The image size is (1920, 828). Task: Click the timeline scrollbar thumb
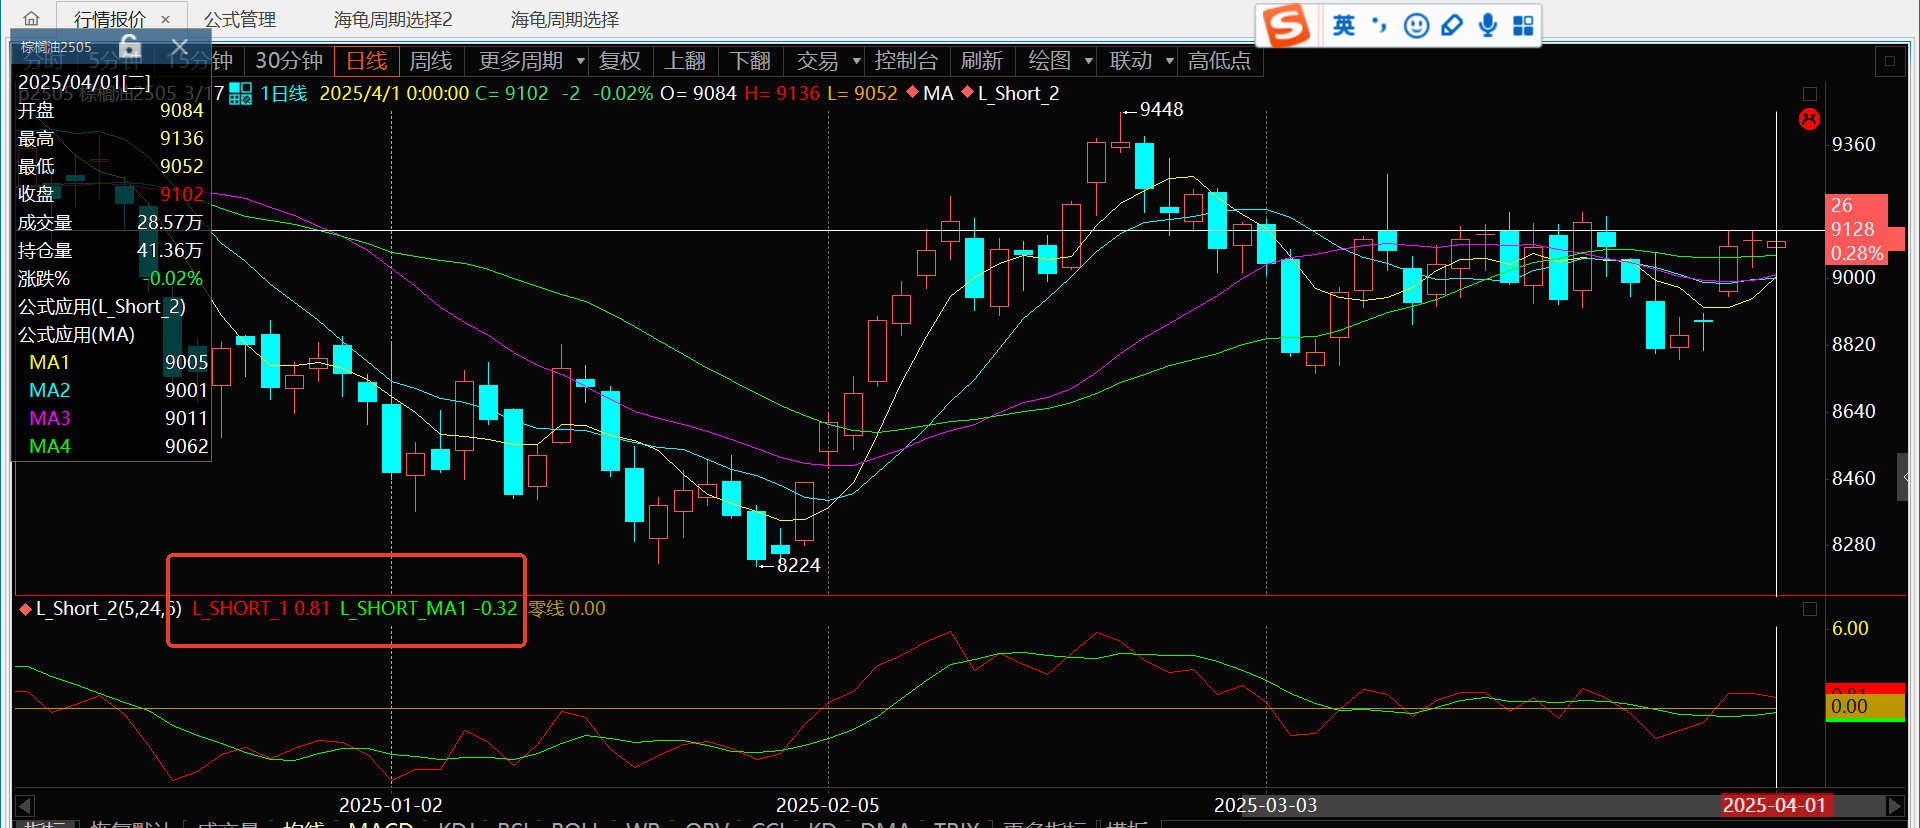(1563, 805)
